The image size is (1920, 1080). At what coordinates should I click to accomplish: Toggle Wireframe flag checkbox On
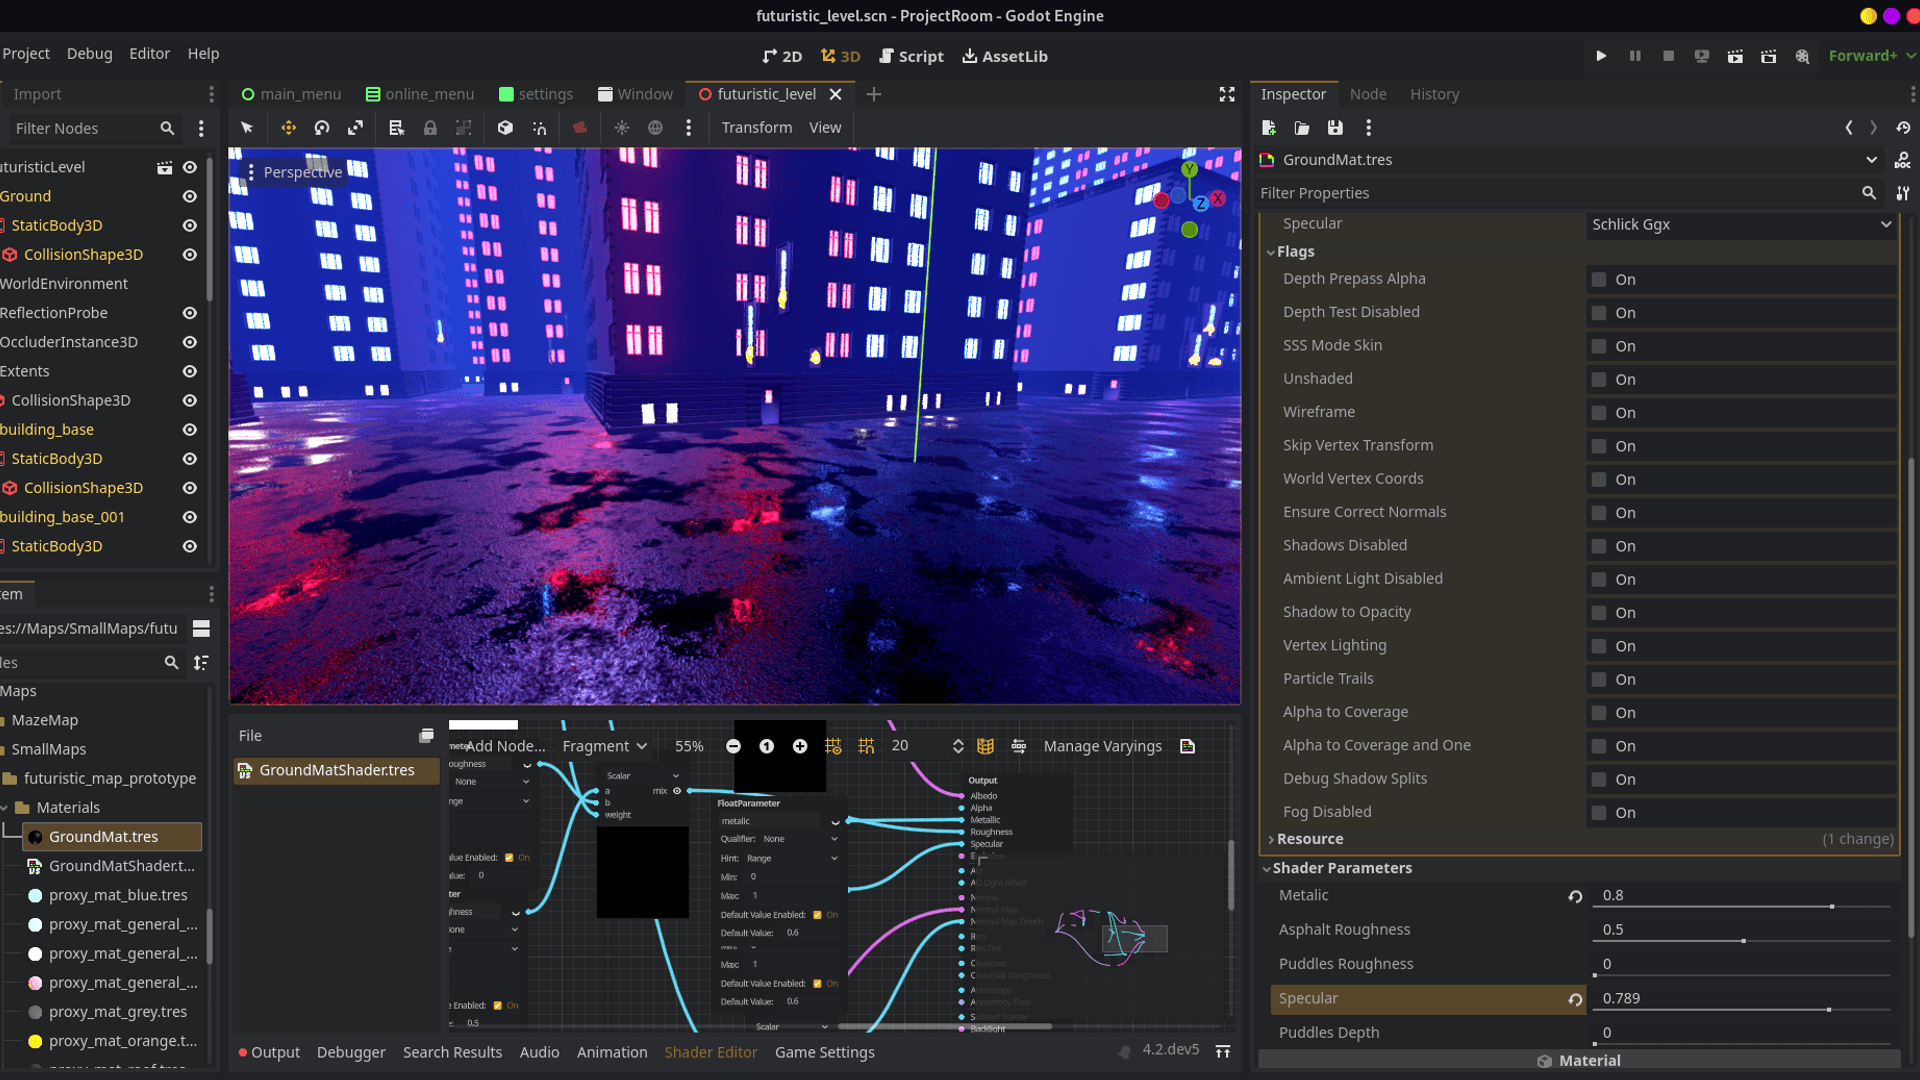tap(1600, 411)
